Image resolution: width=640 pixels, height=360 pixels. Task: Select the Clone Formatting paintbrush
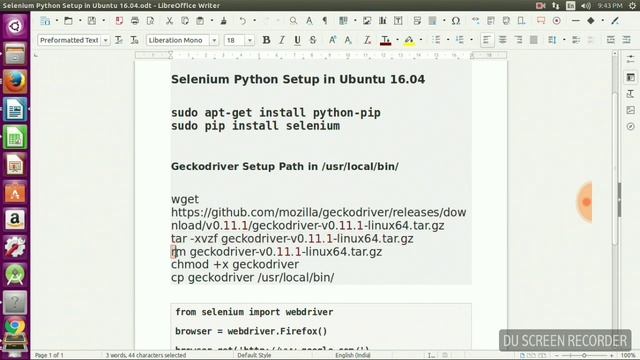224,21
